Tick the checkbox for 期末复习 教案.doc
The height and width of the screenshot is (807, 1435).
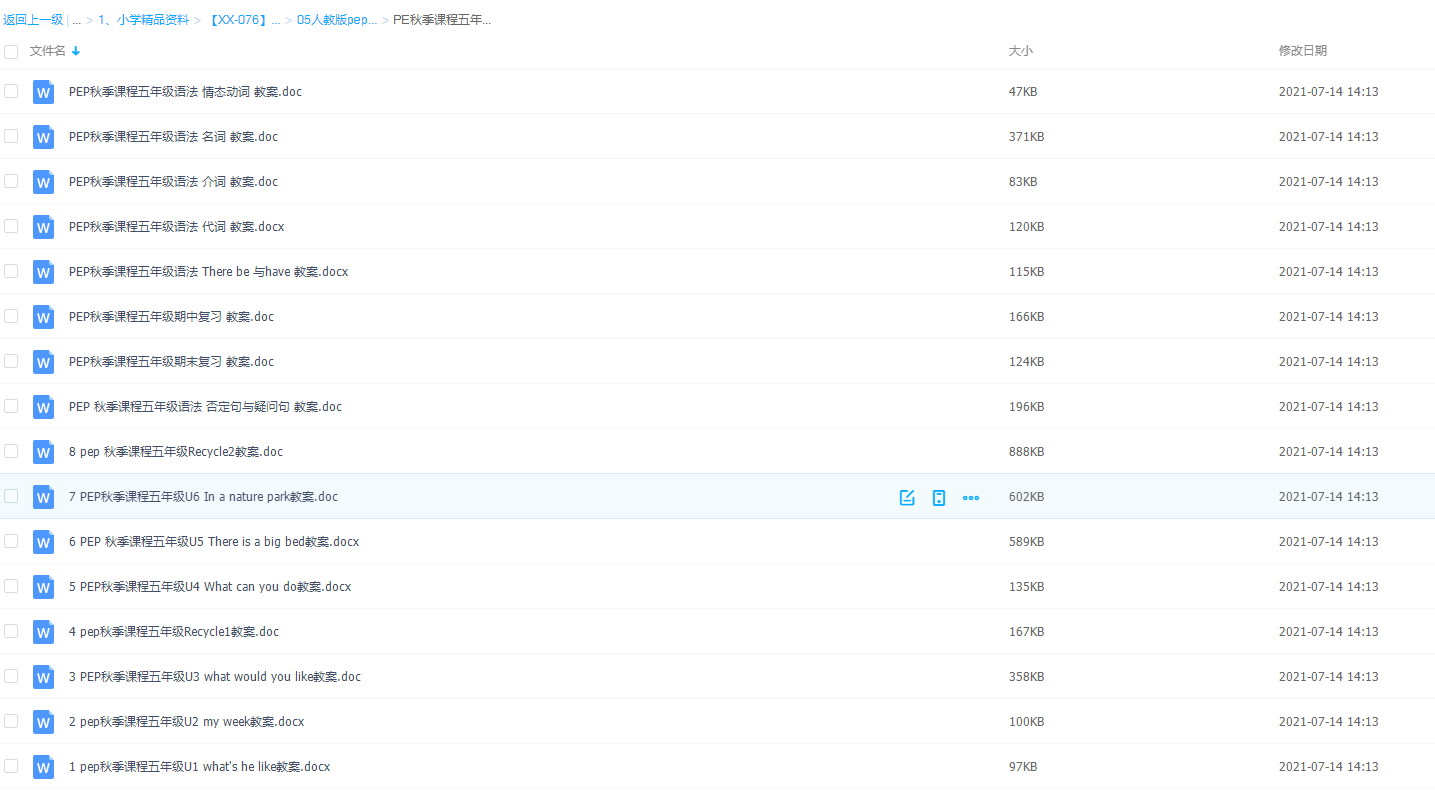[x=11, y=361]
